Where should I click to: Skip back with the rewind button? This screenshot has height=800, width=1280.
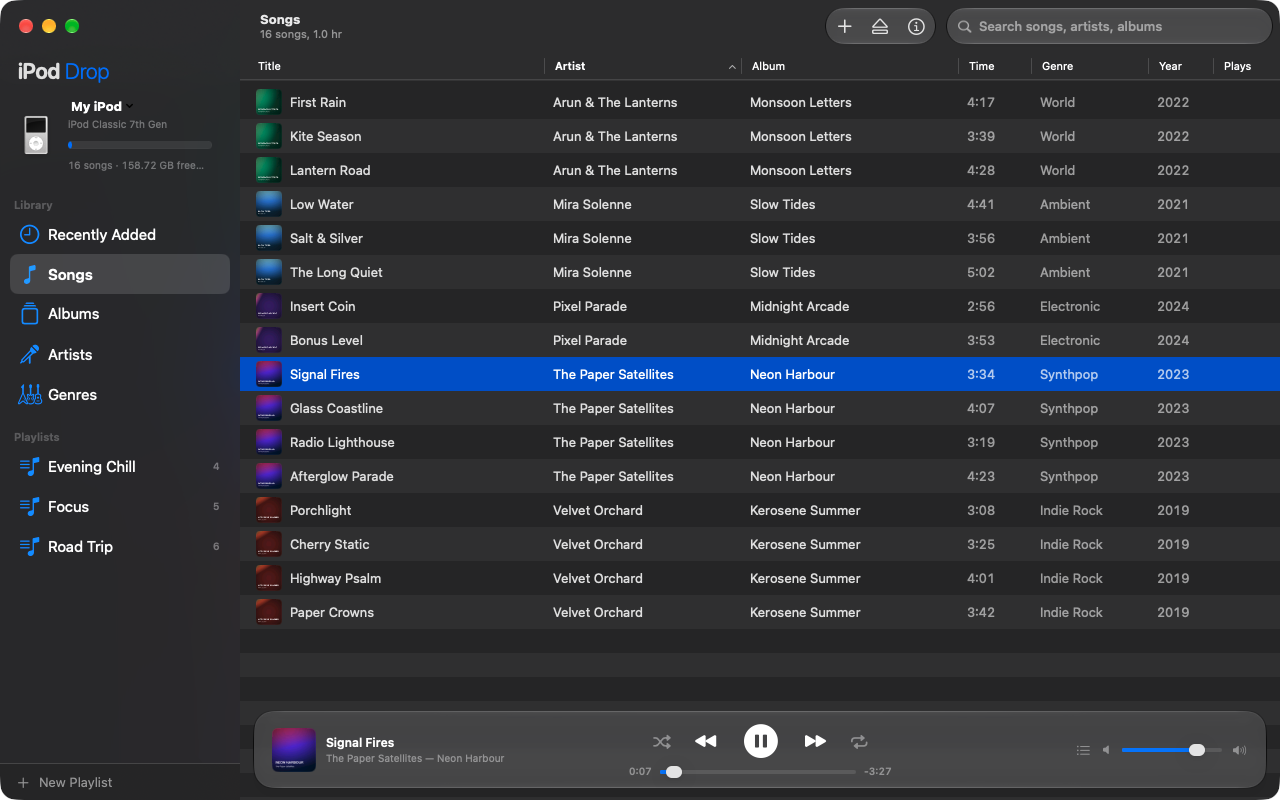(x=706, y=741)
